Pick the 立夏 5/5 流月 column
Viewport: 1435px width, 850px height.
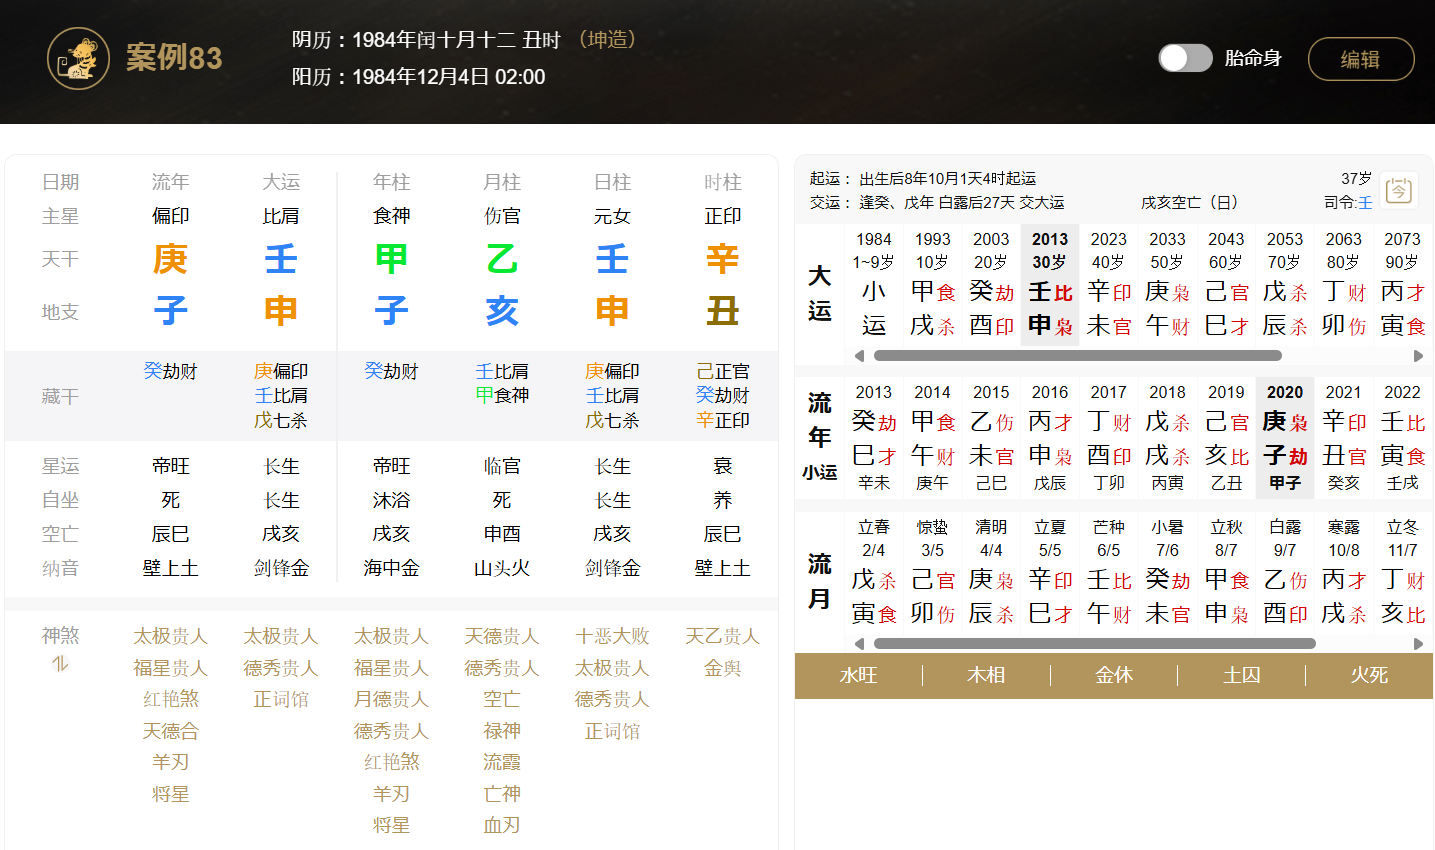(1050, 572)
